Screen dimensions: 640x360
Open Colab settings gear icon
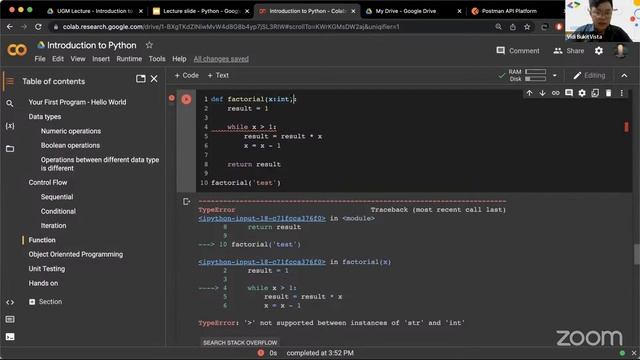598,51
